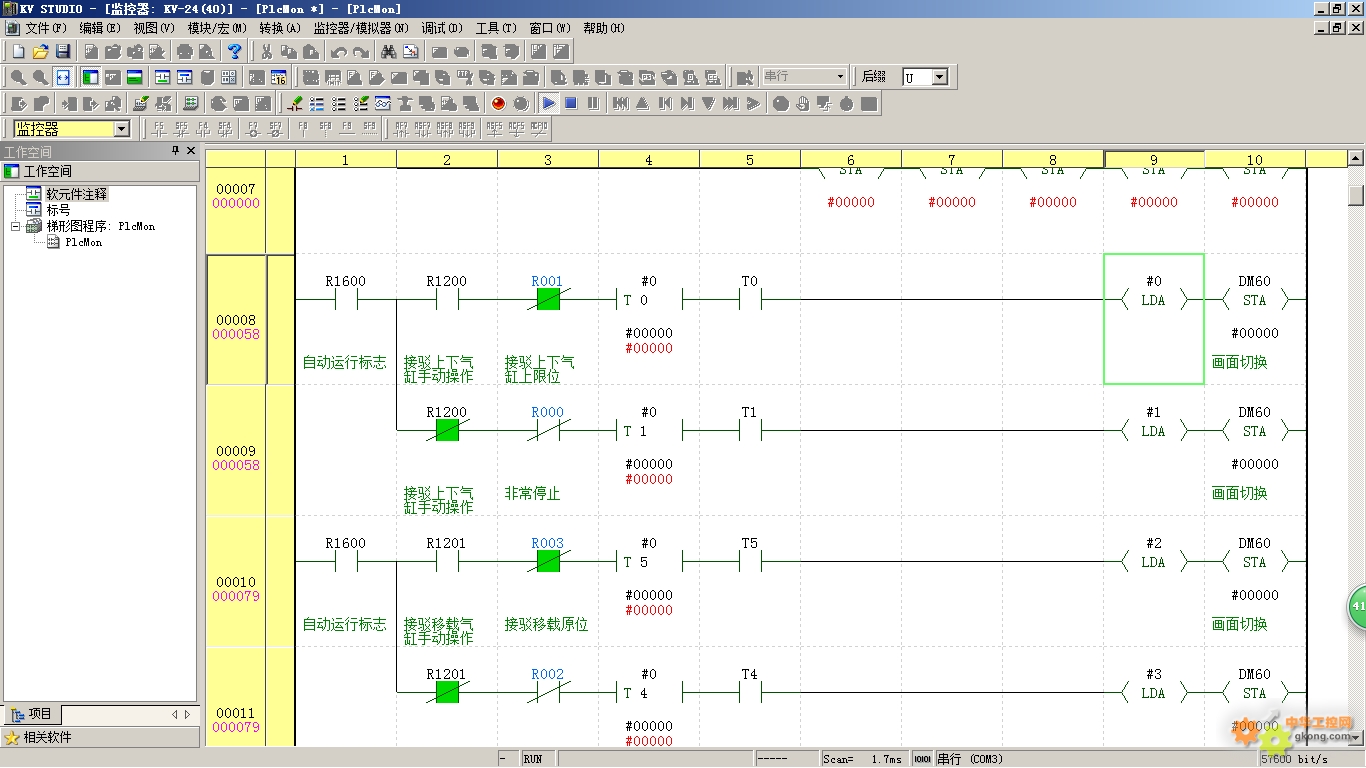1366x768 pixels.
Task: Collapse the 梯形图程序: PlcMon tree node
Action: 16,227
